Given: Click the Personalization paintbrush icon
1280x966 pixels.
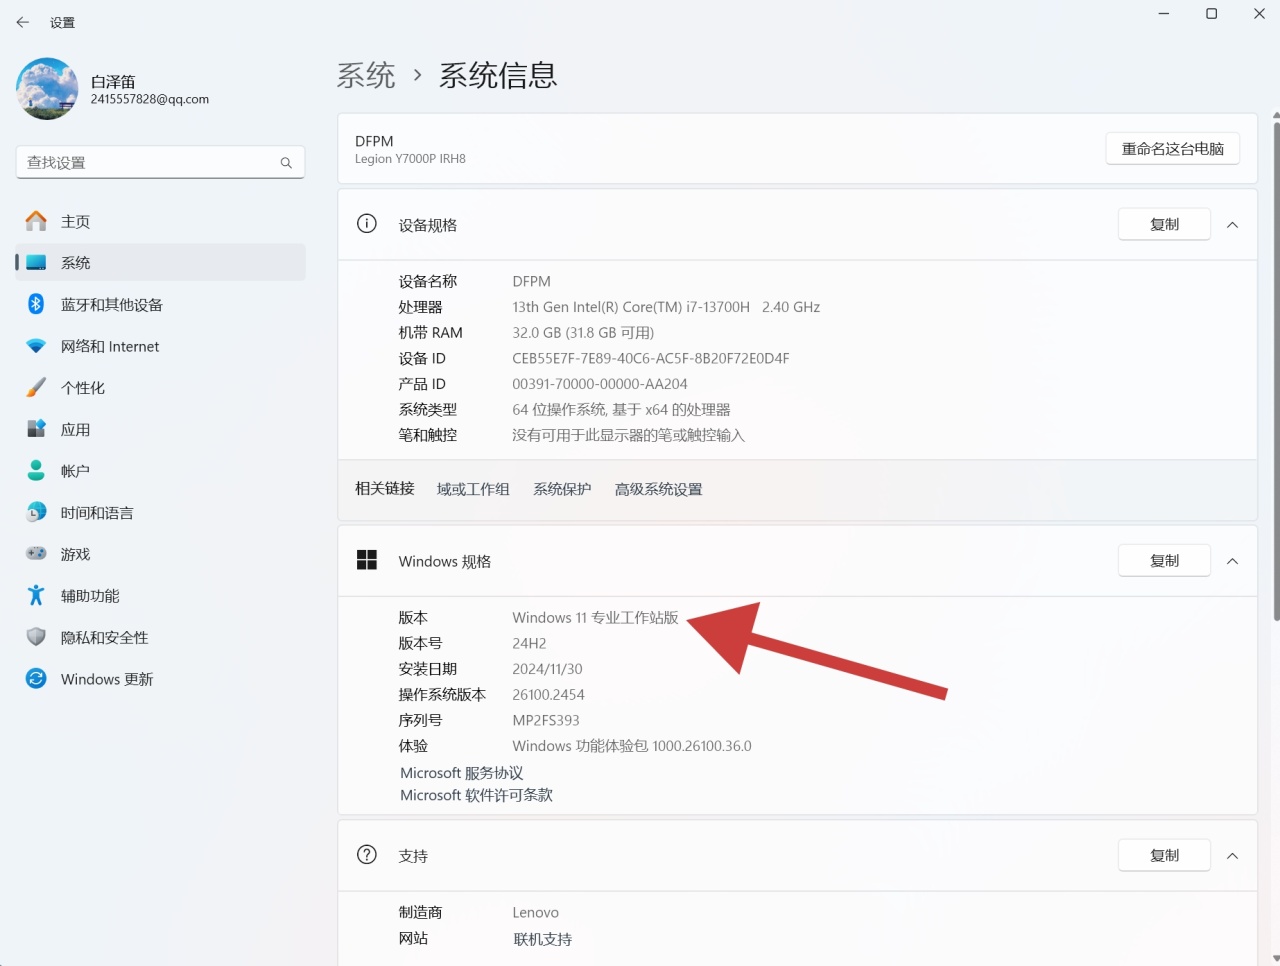Looking at the screenshot, I should click(36, 387).
